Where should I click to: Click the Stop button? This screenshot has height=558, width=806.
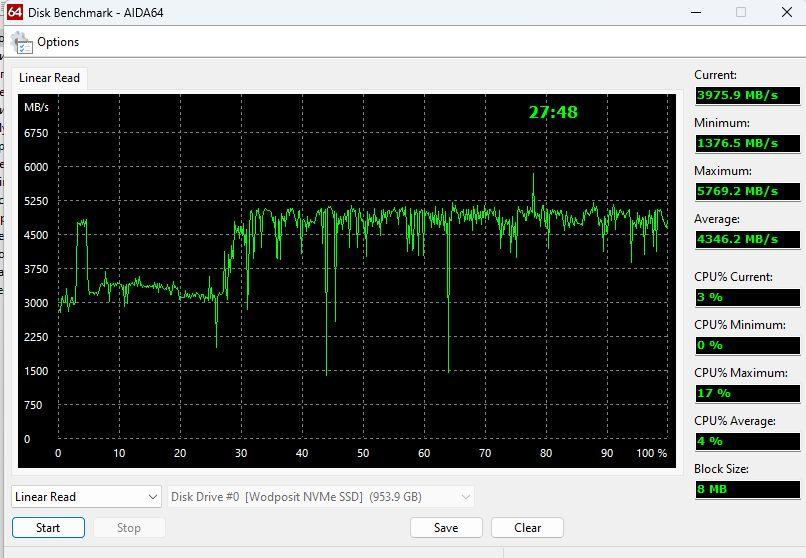pyautogui.click(x=129, y=528)
